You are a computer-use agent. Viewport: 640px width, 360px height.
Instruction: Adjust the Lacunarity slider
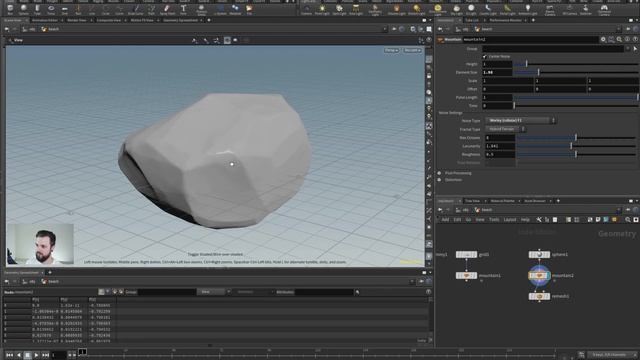pos(576,146)
